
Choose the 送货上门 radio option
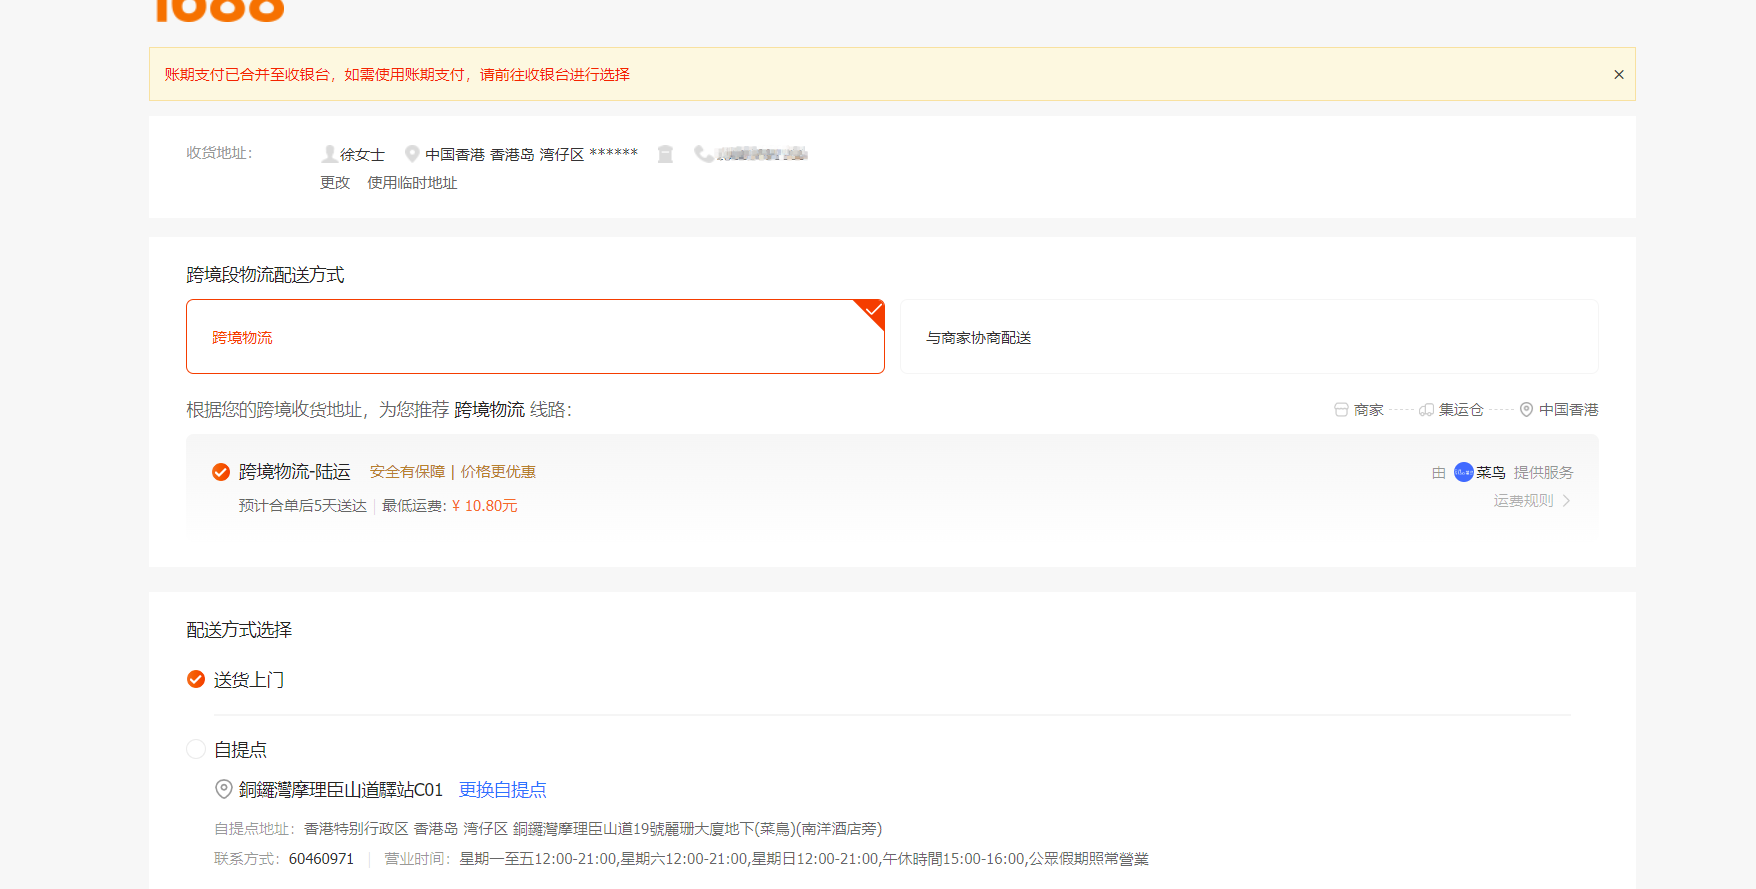196,680
